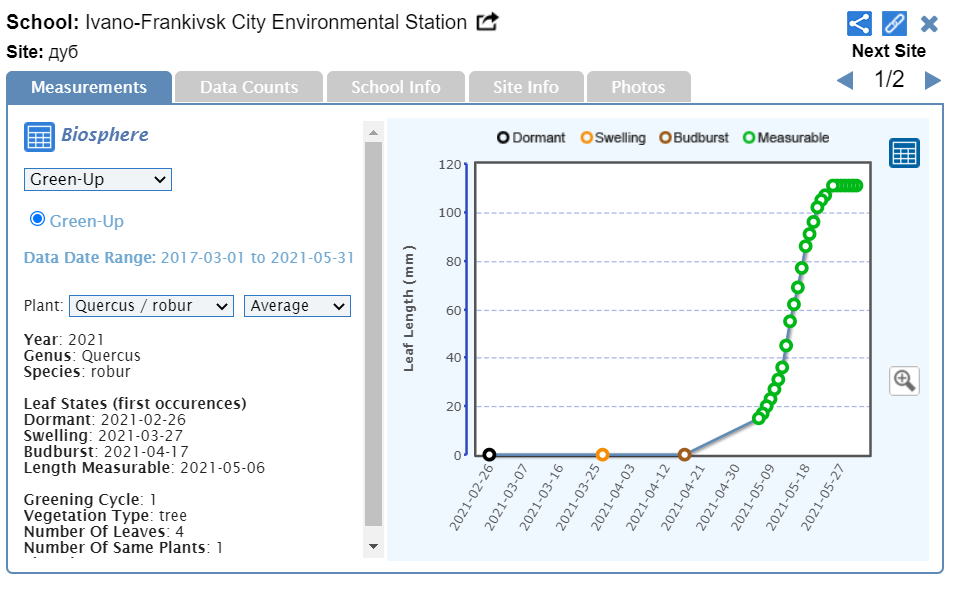Click the Biosphere data table icon

tap(39, 137)
